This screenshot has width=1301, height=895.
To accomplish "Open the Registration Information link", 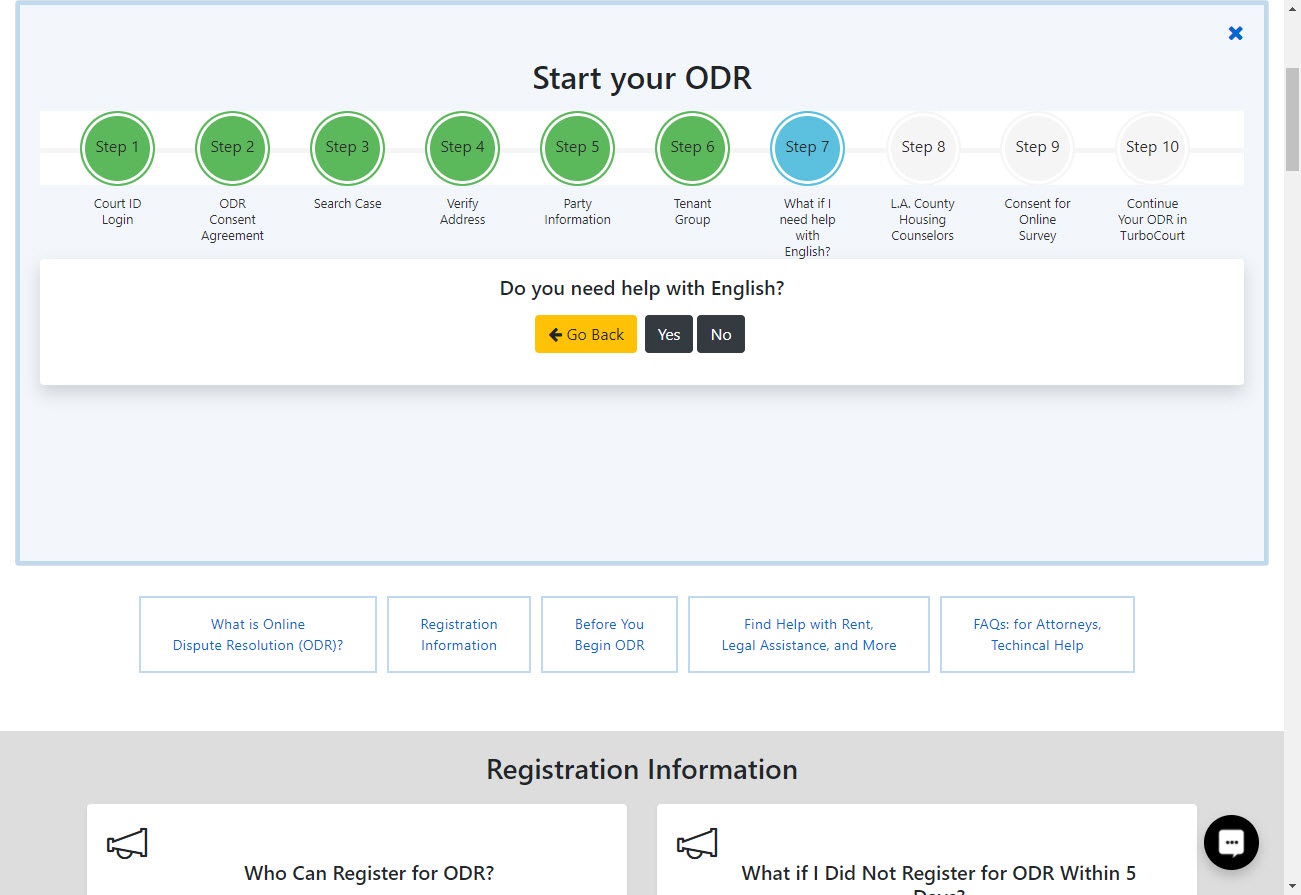I will (x=458, y=634).
